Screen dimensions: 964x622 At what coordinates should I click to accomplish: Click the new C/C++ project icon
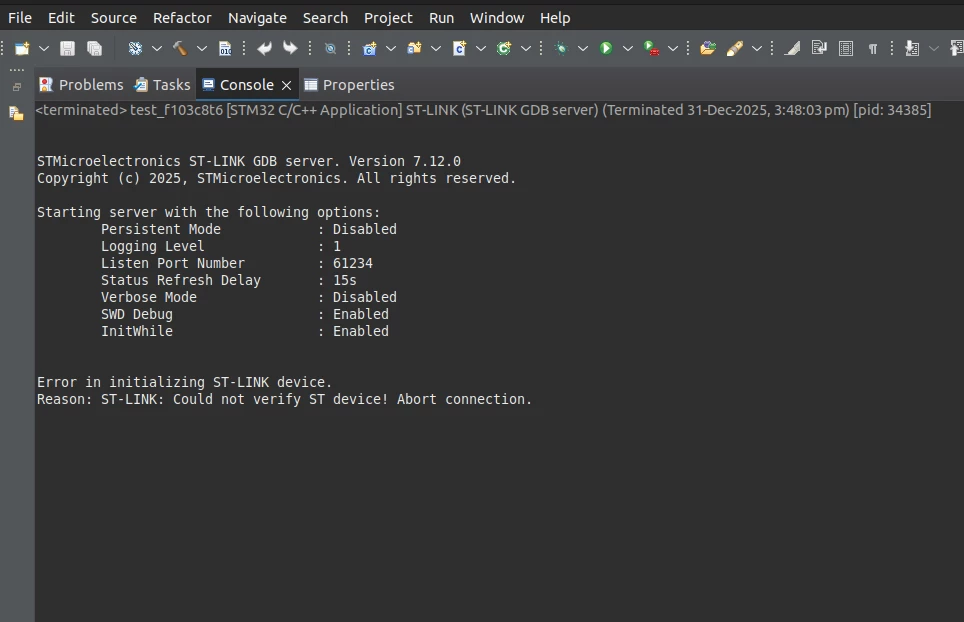pos(369,49)
